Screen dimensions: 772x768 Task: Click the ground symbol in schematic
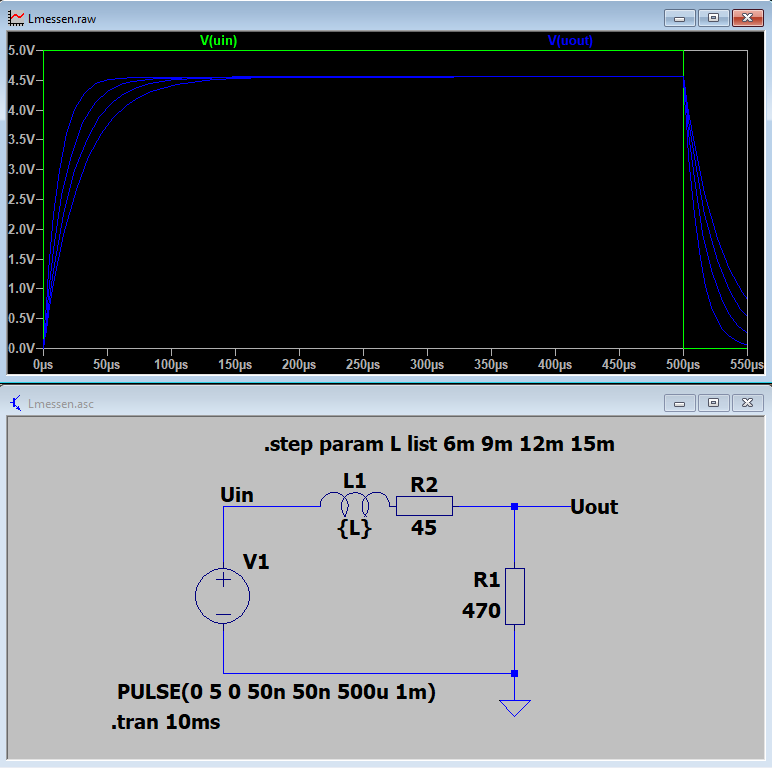(515, 708)
